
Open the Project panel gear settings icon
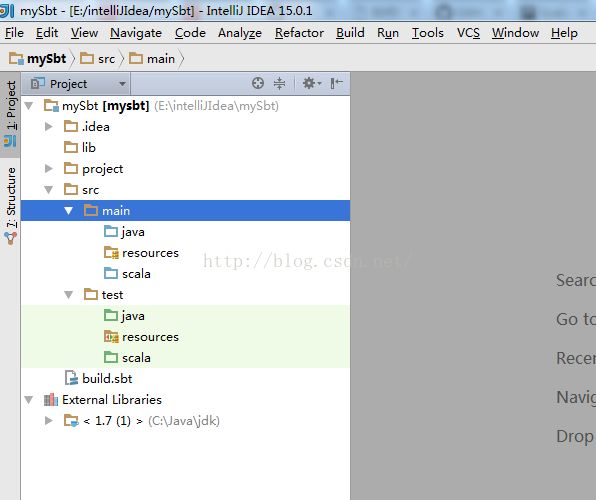tap(312, 83)
